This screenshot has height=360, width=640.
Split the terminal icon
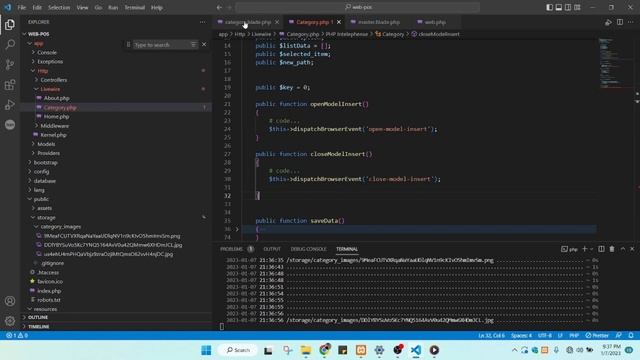coord(601,249)
